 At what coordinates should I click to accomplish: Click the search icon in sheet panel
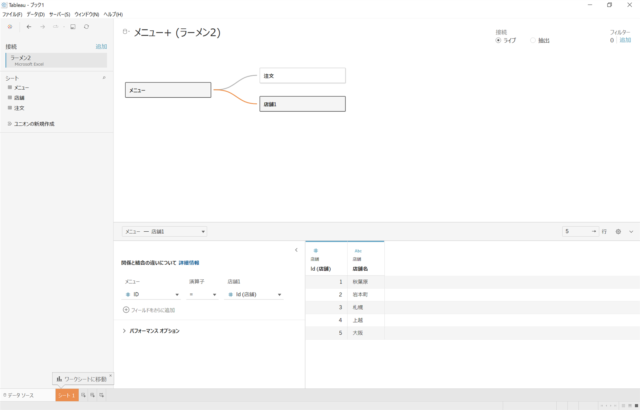click(104, 77)
